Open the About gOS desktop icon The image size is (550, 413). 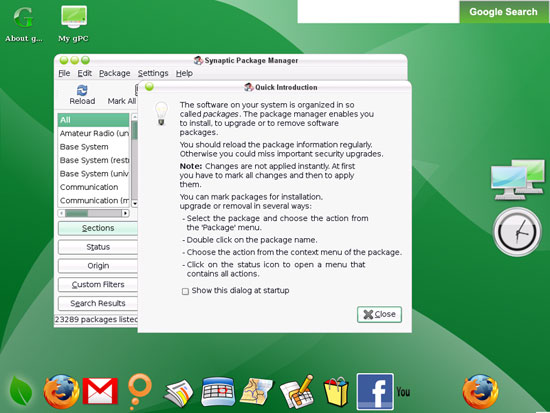tap(24, 23)
